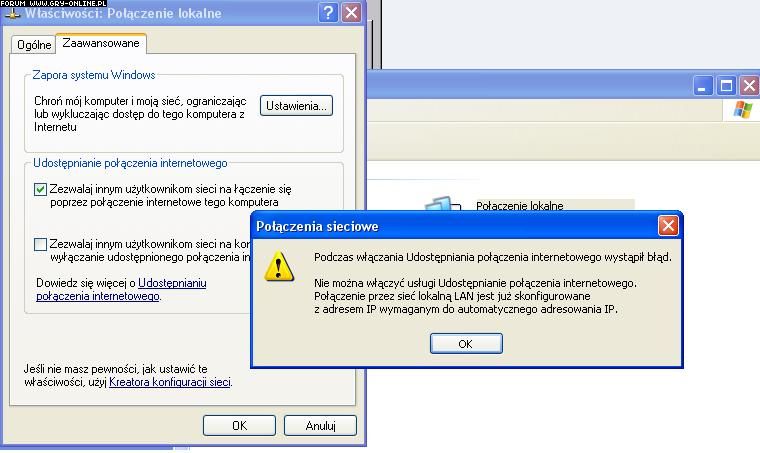760x453 pixels.
Task: Click the title bar icon of Właściwości window
Action: (x=12, y=13)
